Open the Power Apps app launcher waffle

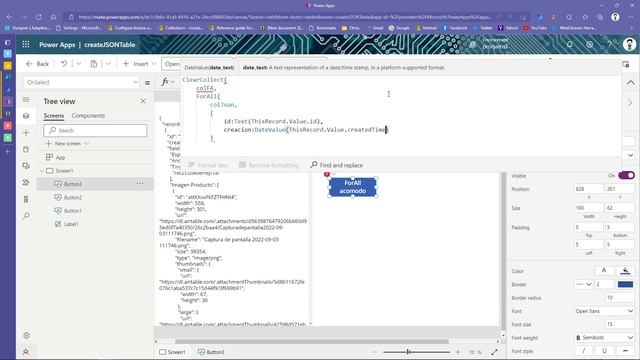click(26, 44)
